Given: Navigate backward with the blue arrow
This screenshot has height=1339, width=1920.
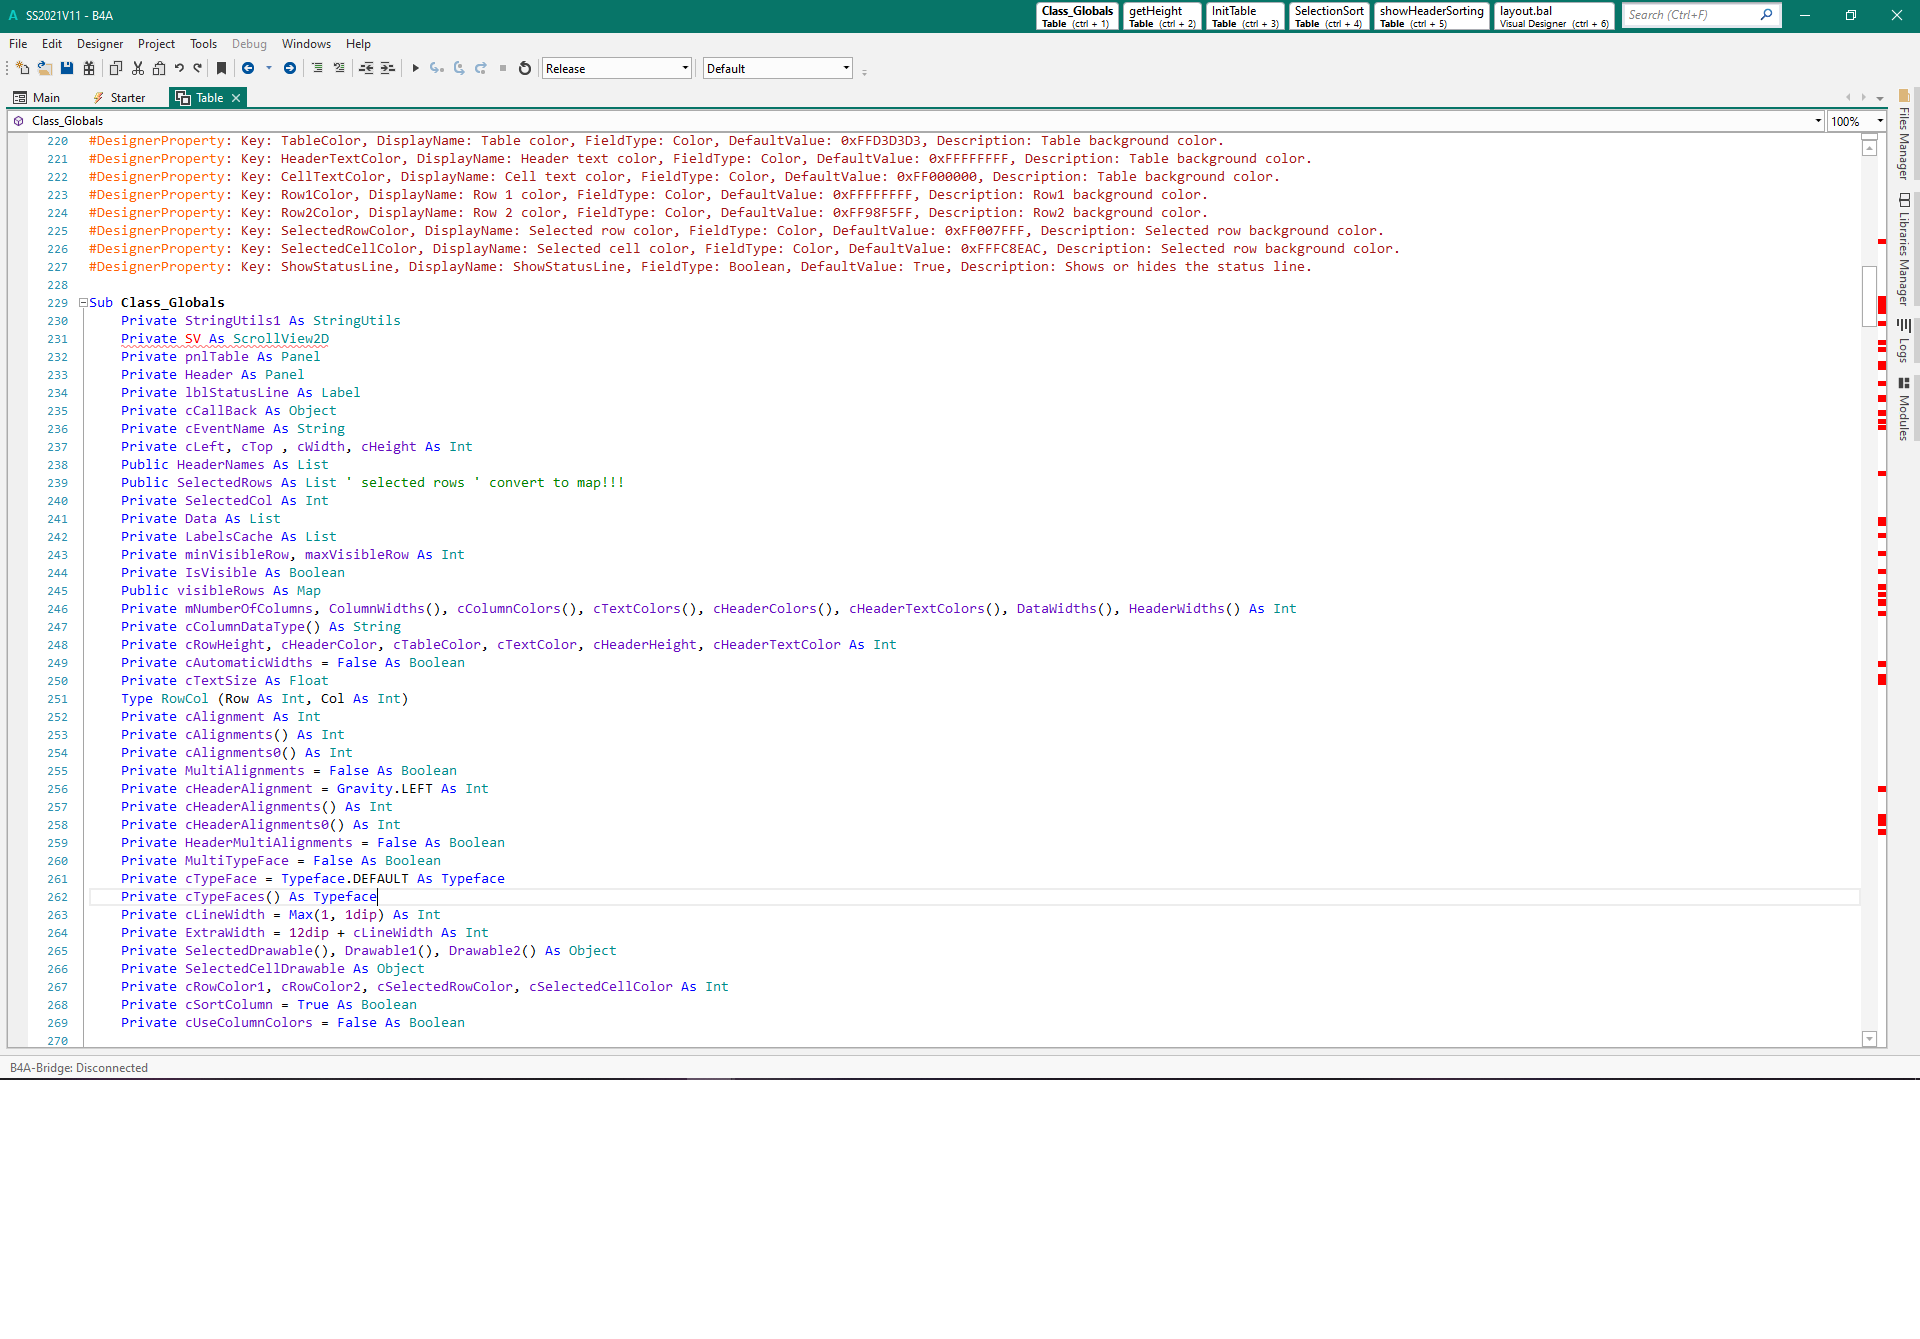Looking at the screenshot, I should [248, 68].
